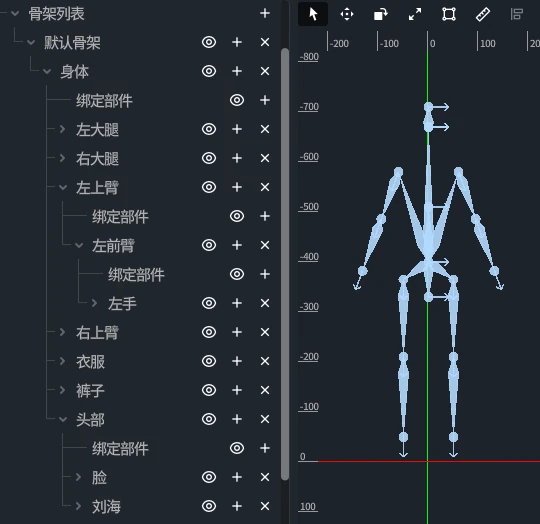Expand the 右大腿 node
540x524 pixels.
point(62,158)
